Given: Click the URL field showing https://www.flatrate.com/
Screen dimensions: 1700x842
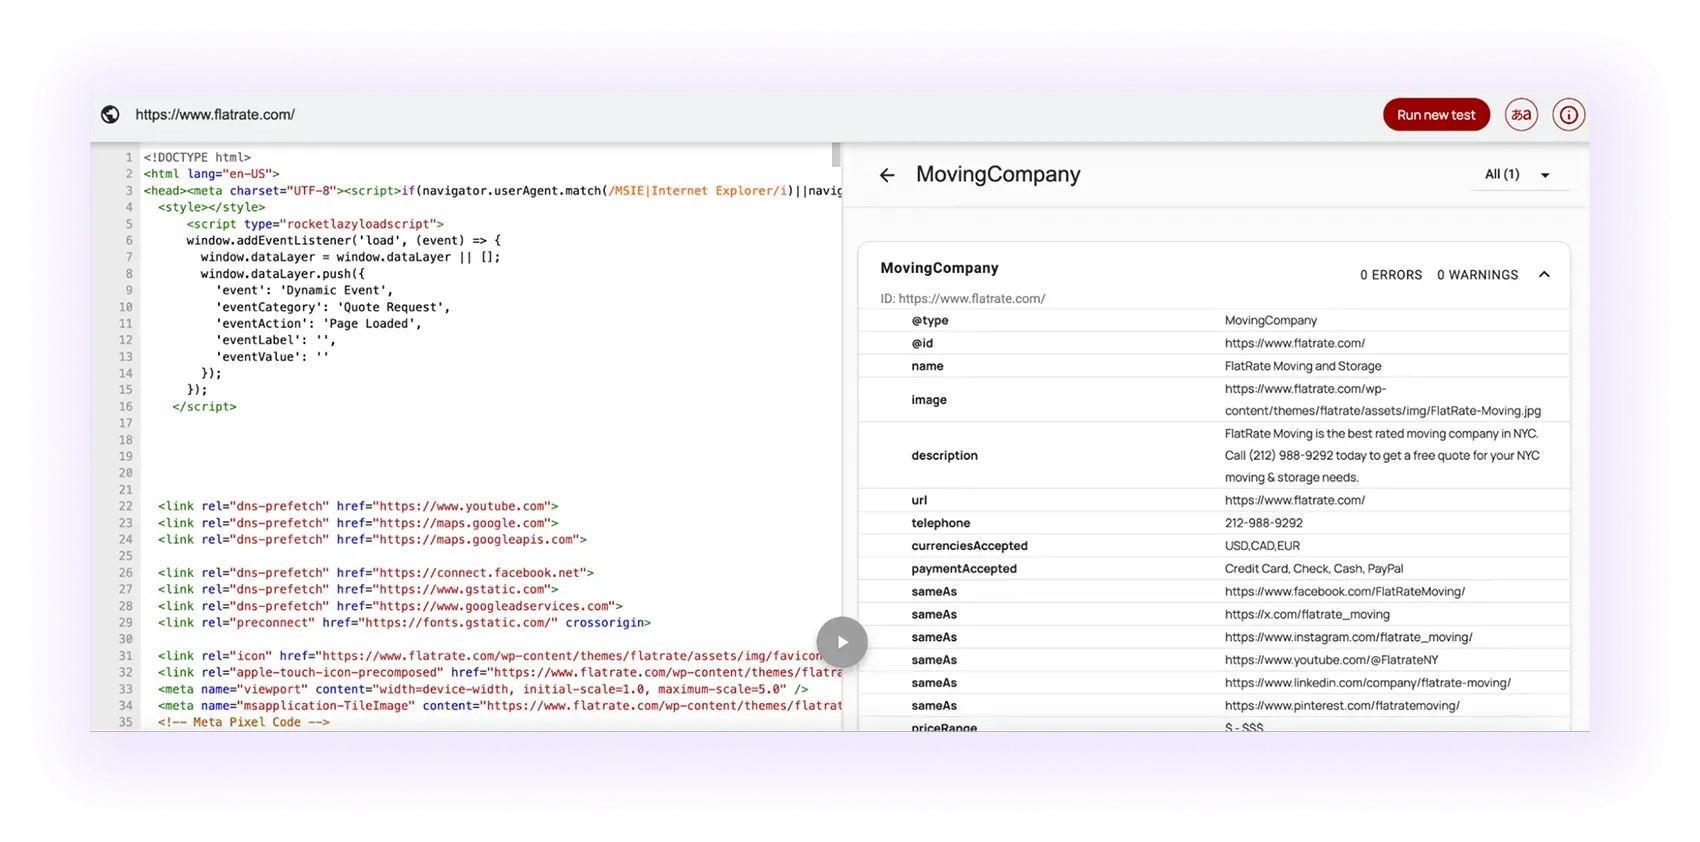Looking at the screenshot, I should [x=215, y=114].
